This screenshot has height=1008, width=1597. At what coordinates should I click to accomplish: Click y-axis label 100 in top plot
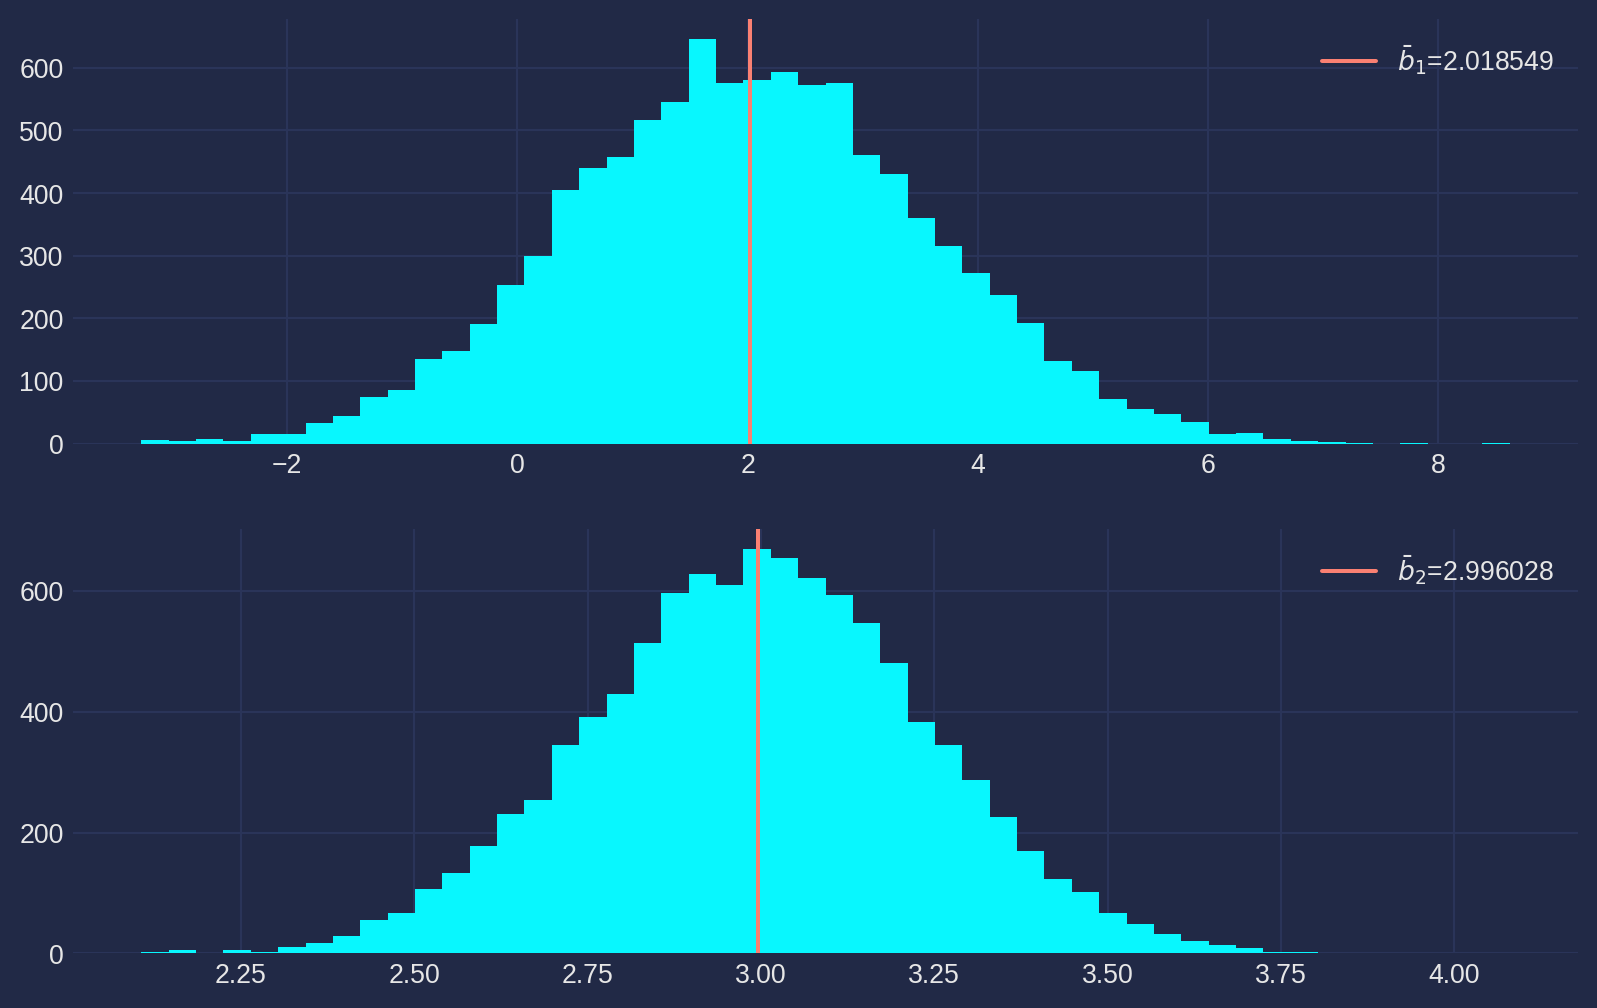tap(41, 382)
